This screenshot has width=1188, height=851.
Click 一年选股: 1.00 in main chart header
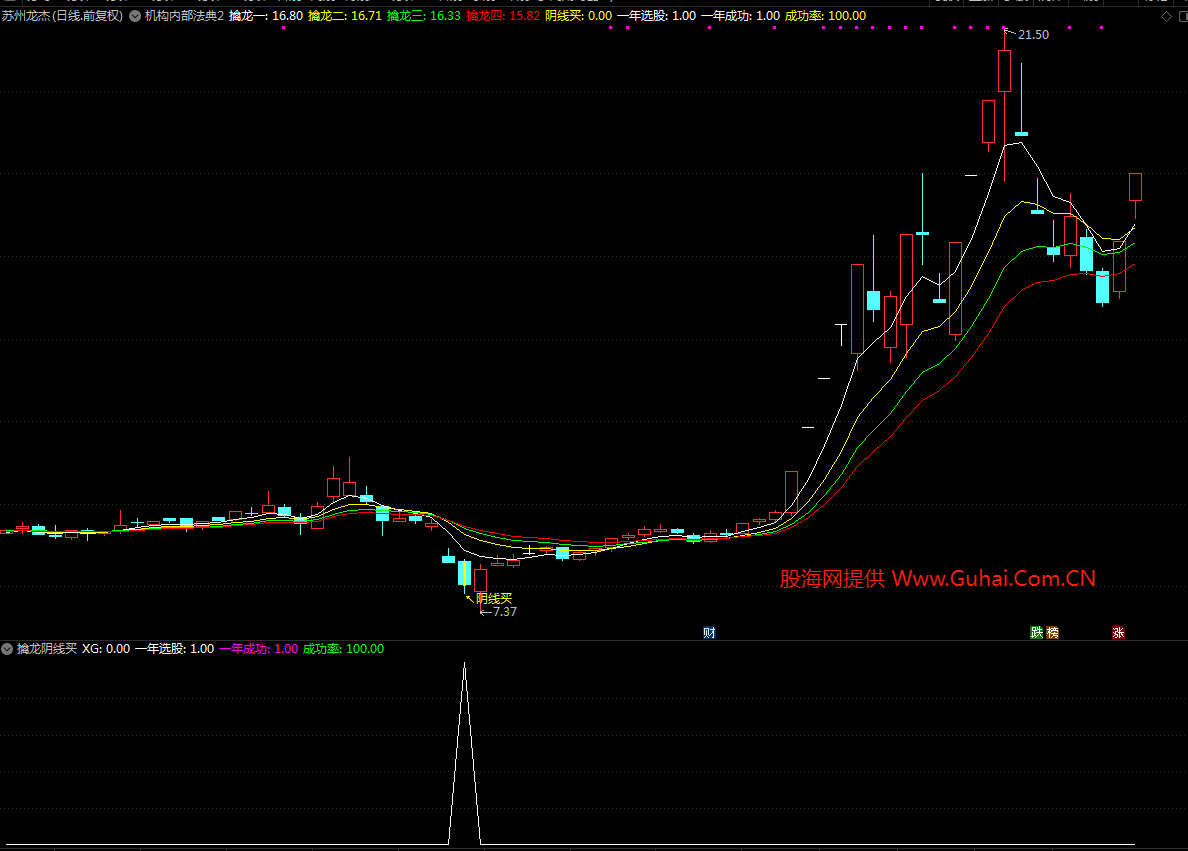pyautogui.click(x=656, y=16)
